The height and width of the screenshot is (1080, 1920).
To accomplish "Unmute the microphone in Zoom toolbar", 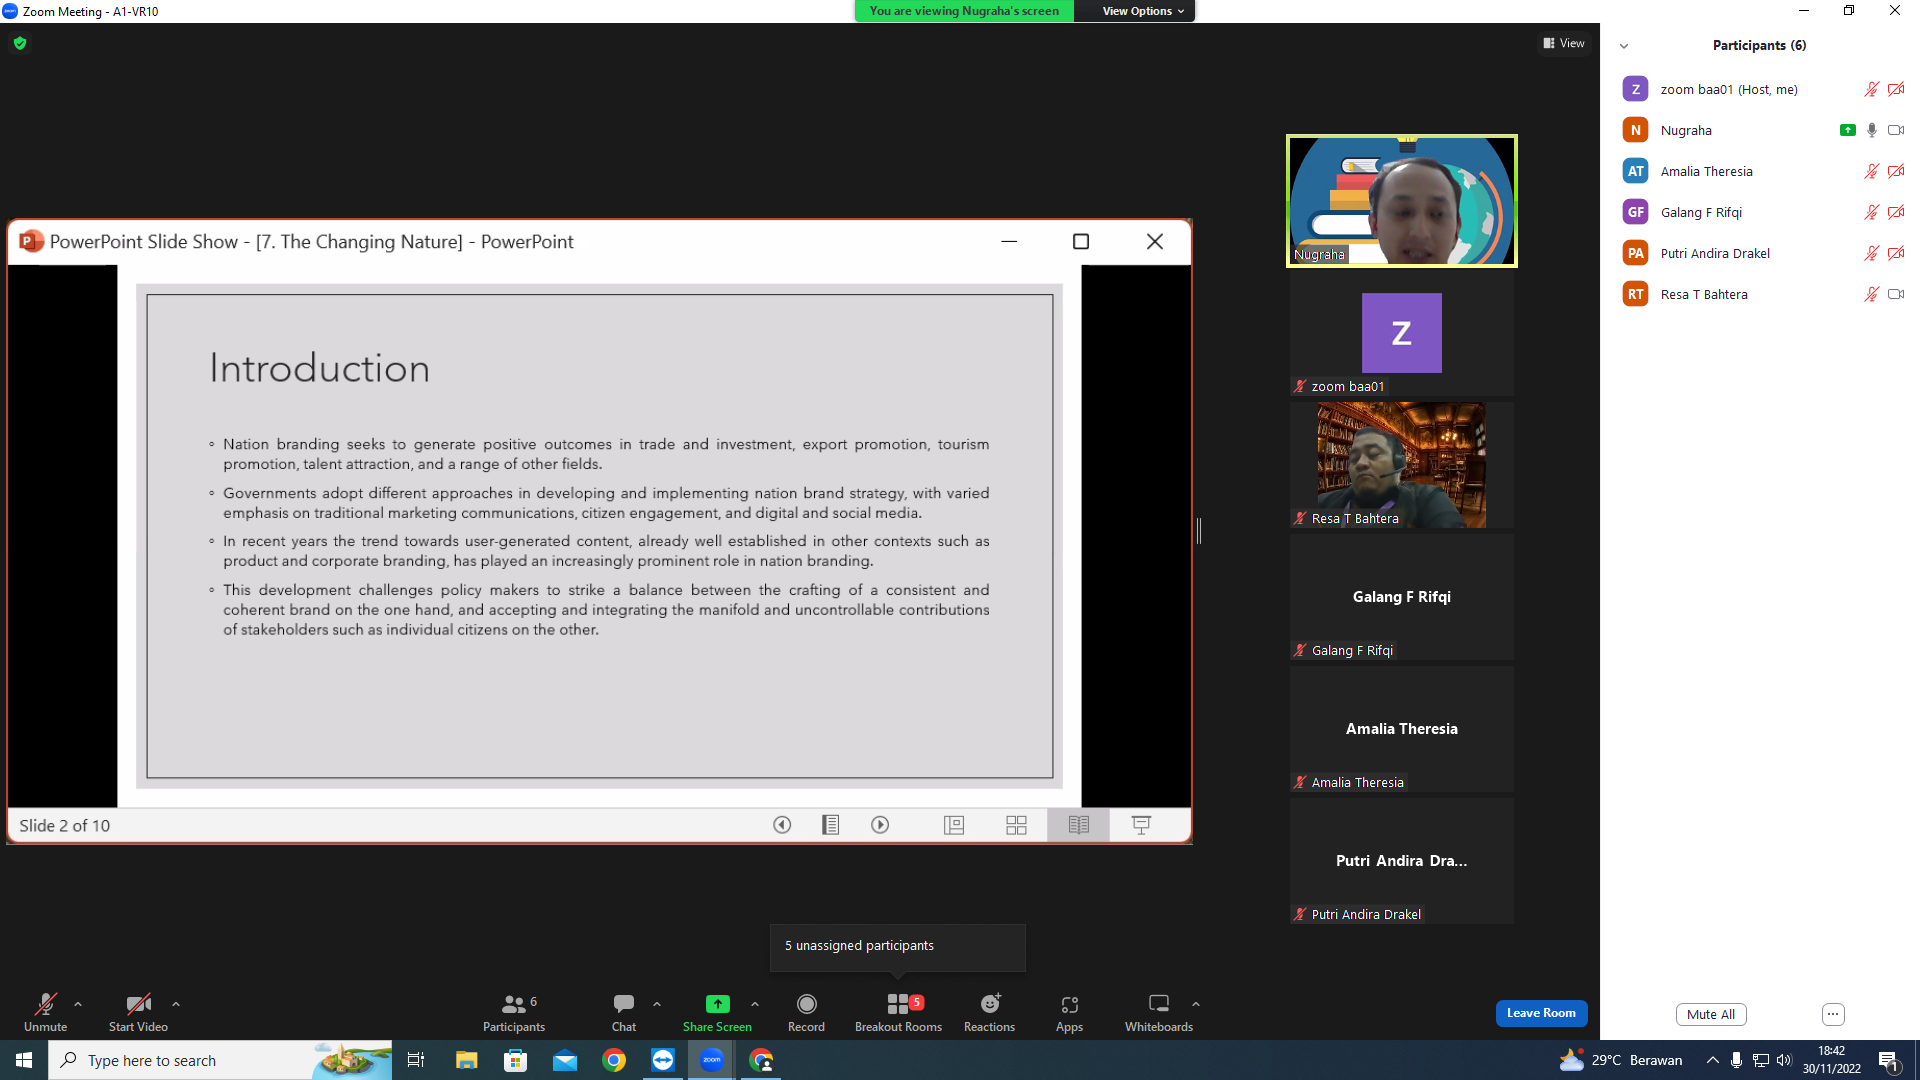I will pyautogui.click(x=46, y=1012).
